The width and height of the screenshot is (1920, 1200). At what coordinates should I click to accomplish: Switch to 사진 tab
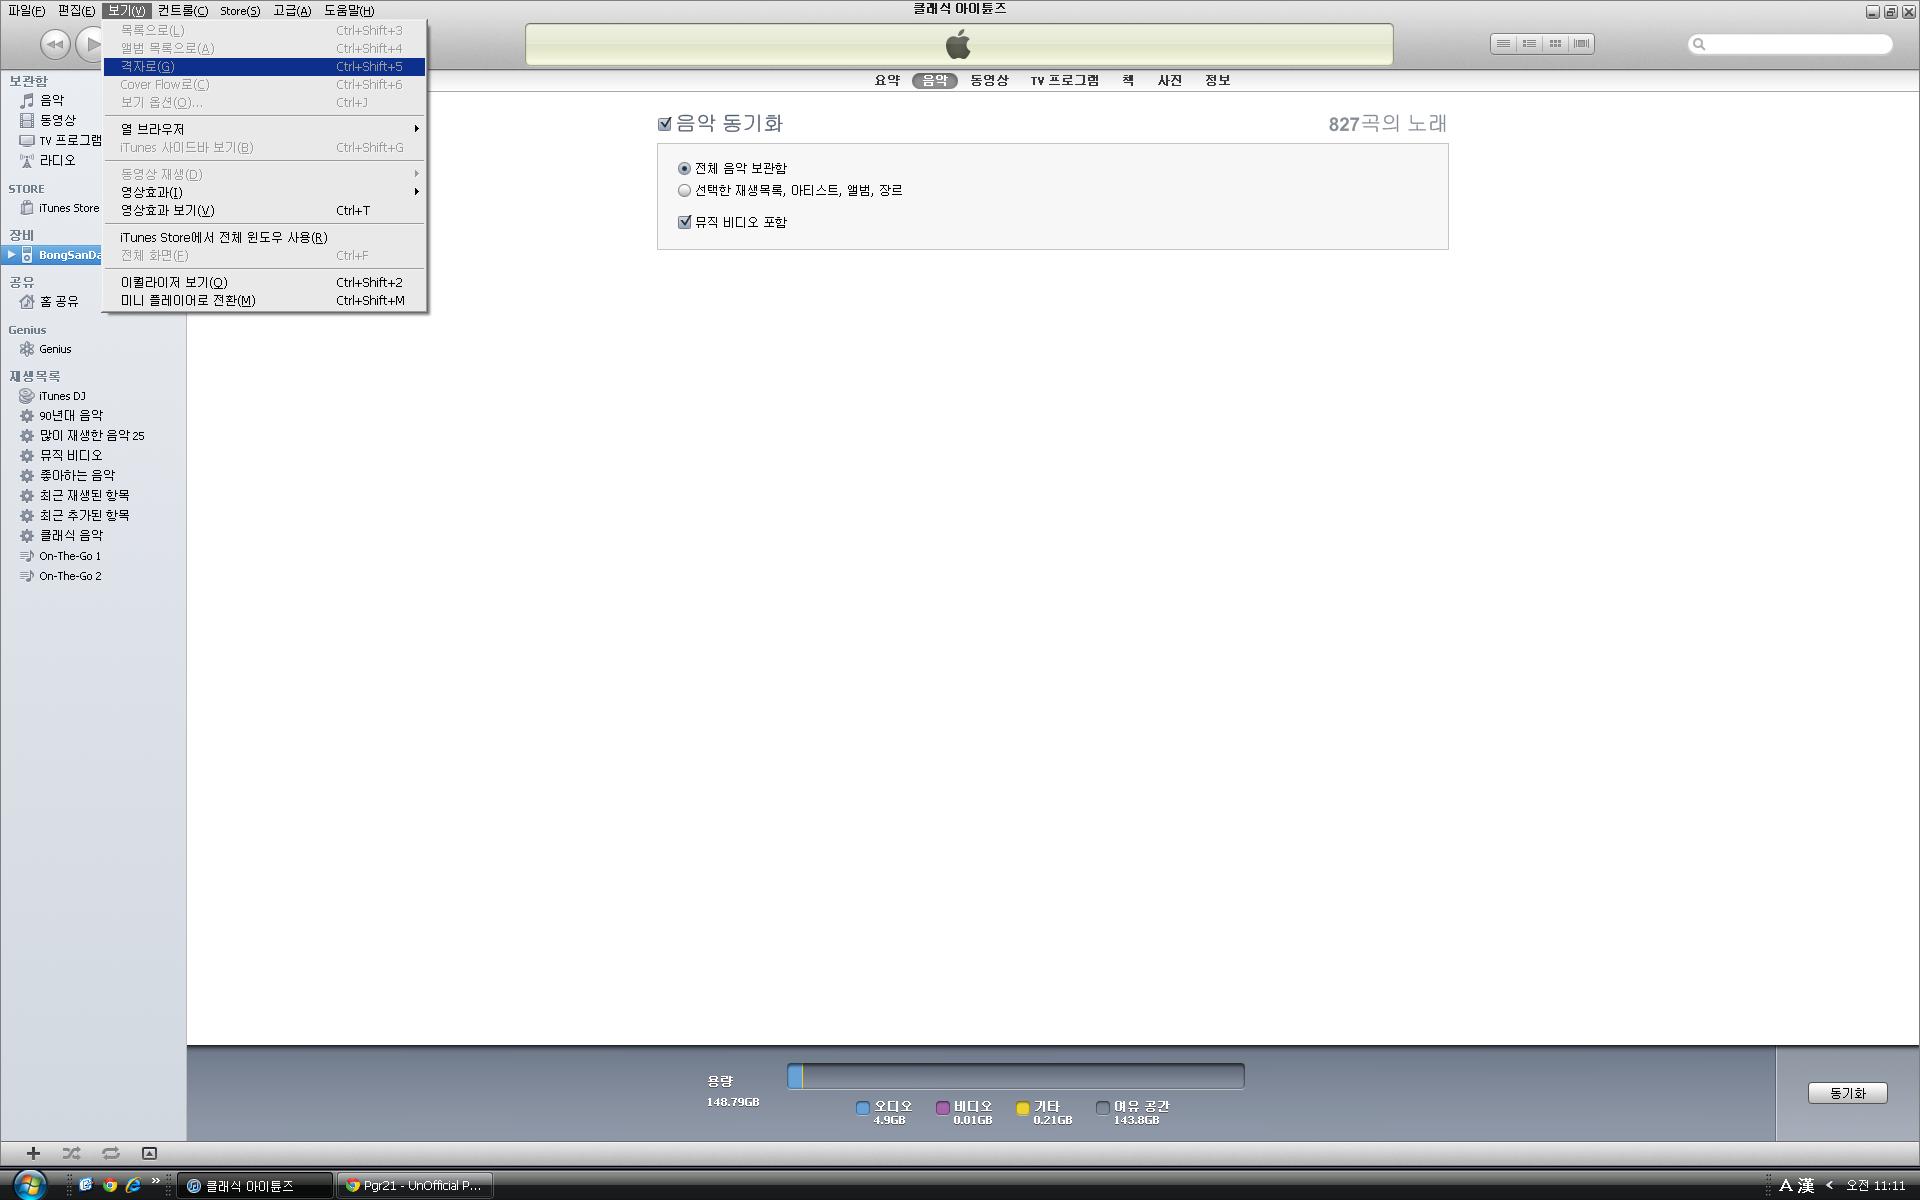coord(1170,80)
